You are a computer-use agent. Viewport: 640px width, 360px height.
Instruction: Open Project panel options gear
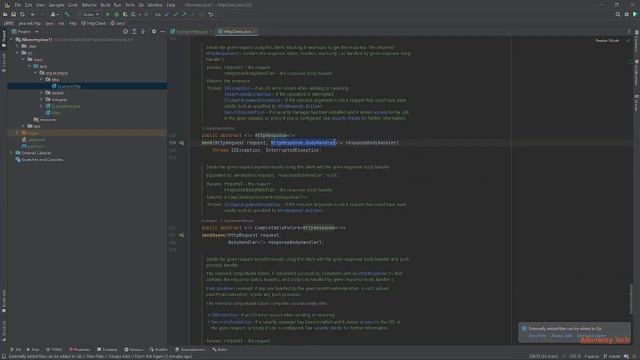pyautogui.click(x=154, y=31)
